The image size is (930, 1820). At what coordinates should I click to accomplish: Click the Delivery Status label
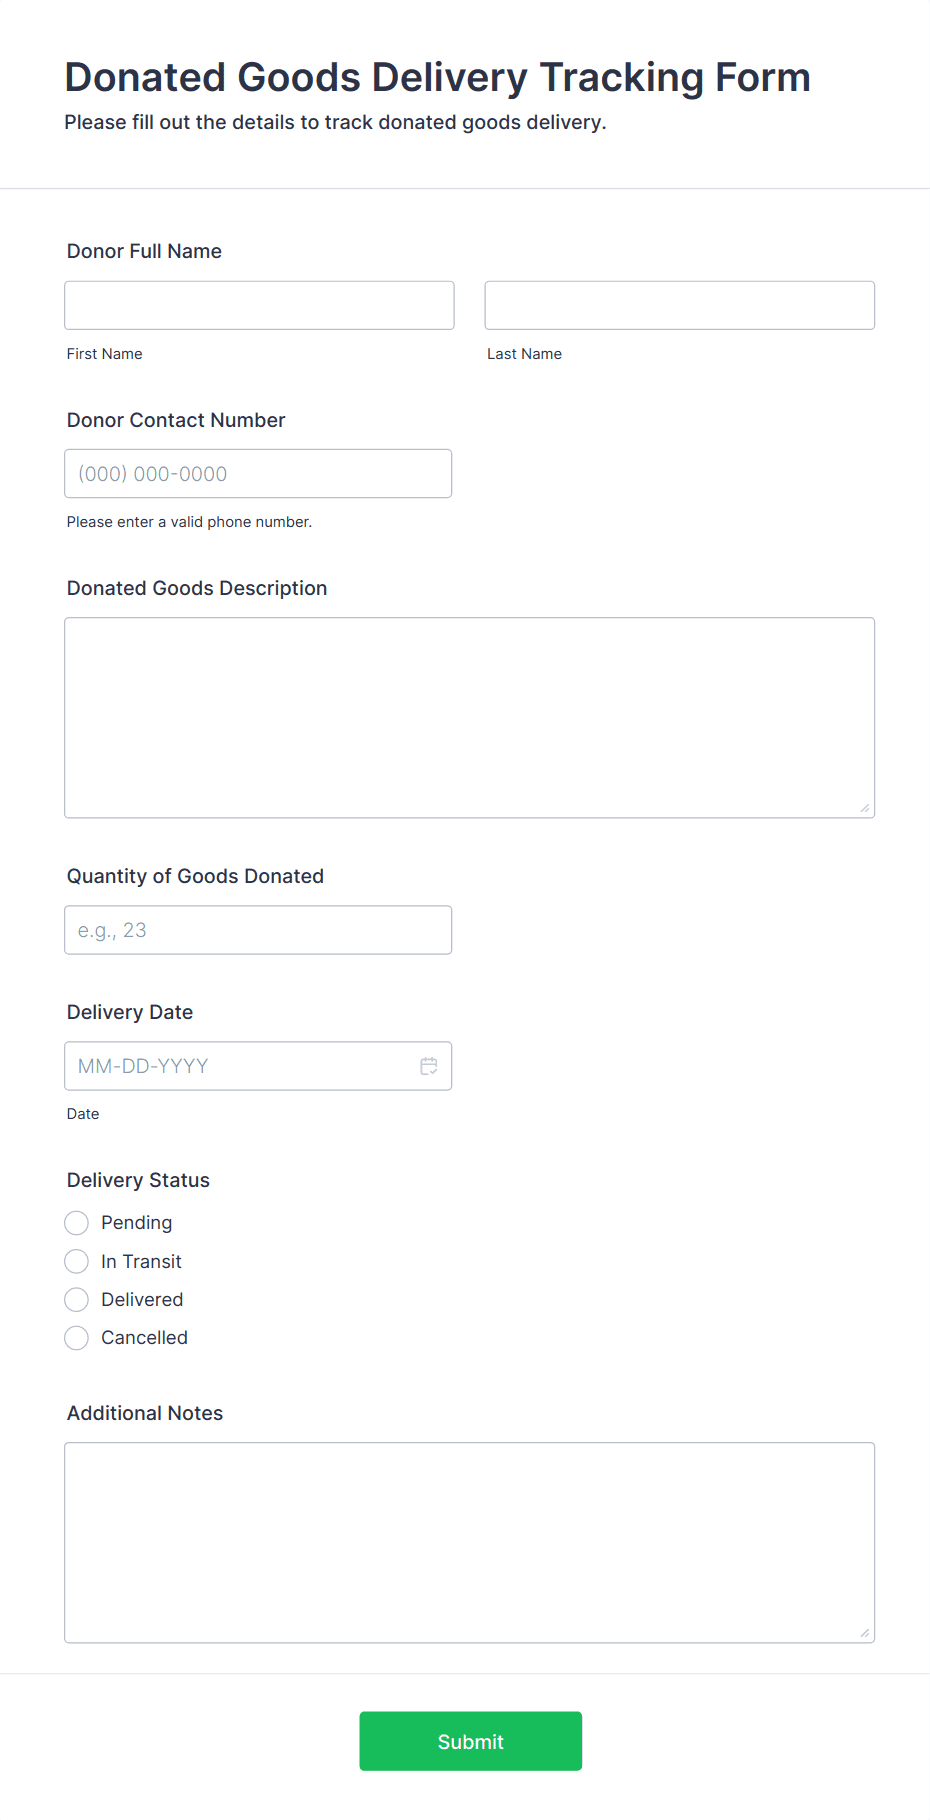pos(138,1180)
